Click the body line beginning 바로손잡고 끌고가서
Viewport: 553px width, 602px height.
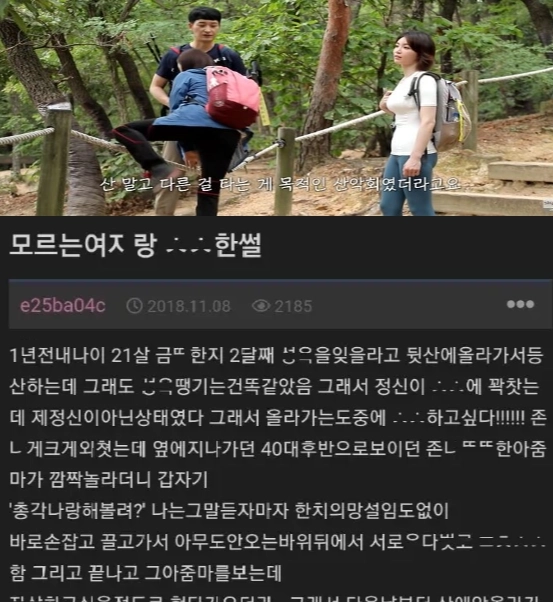[x=276, y=541]
